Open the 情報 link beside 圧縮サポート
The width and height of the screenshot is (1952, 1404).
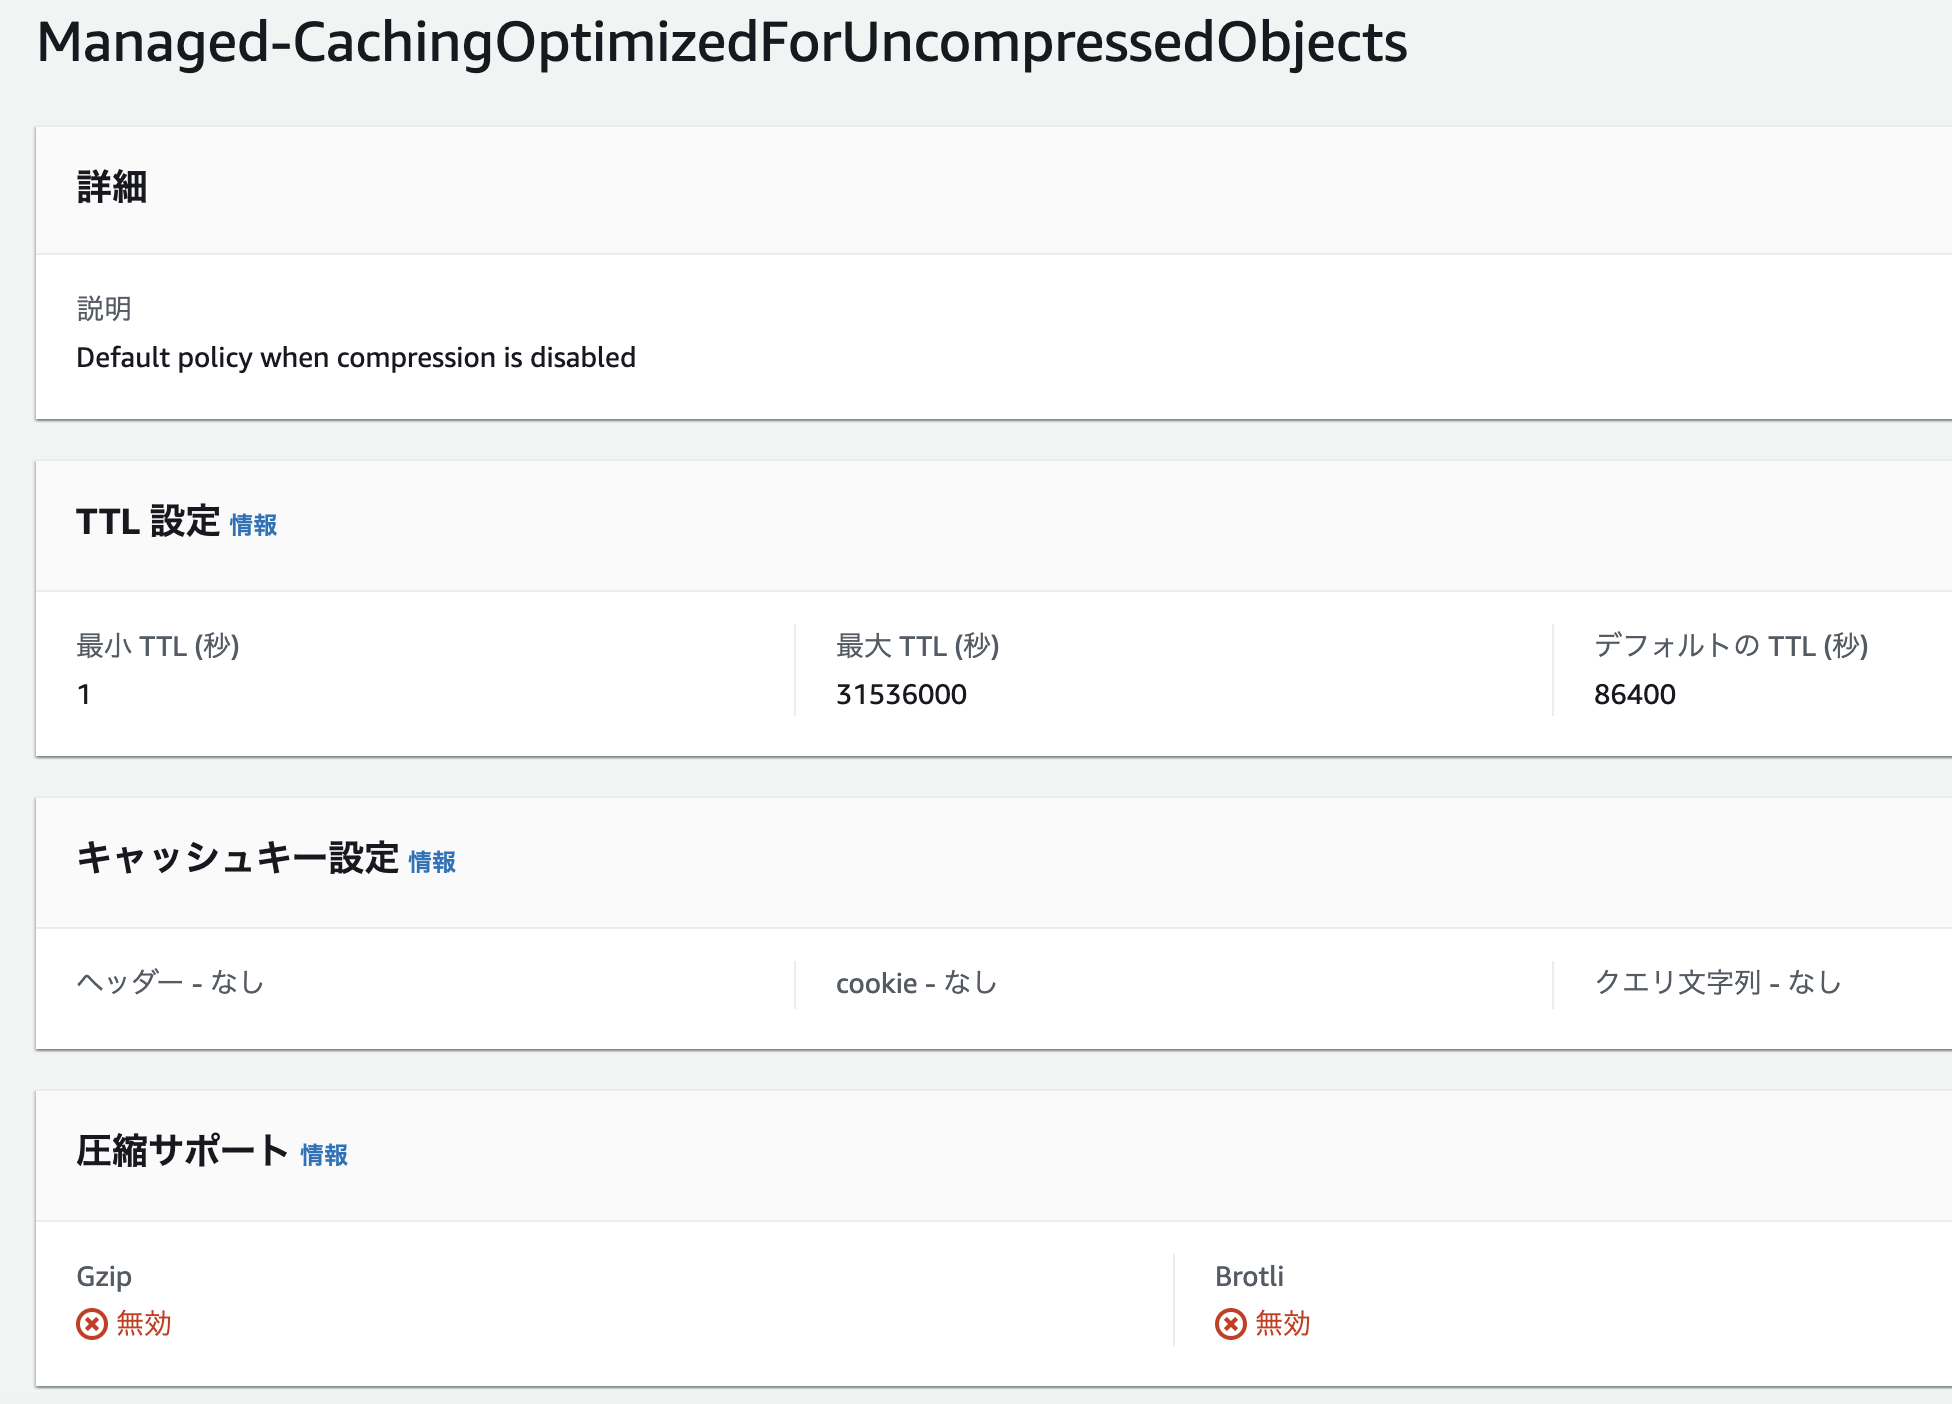(x=324, y=1155)
